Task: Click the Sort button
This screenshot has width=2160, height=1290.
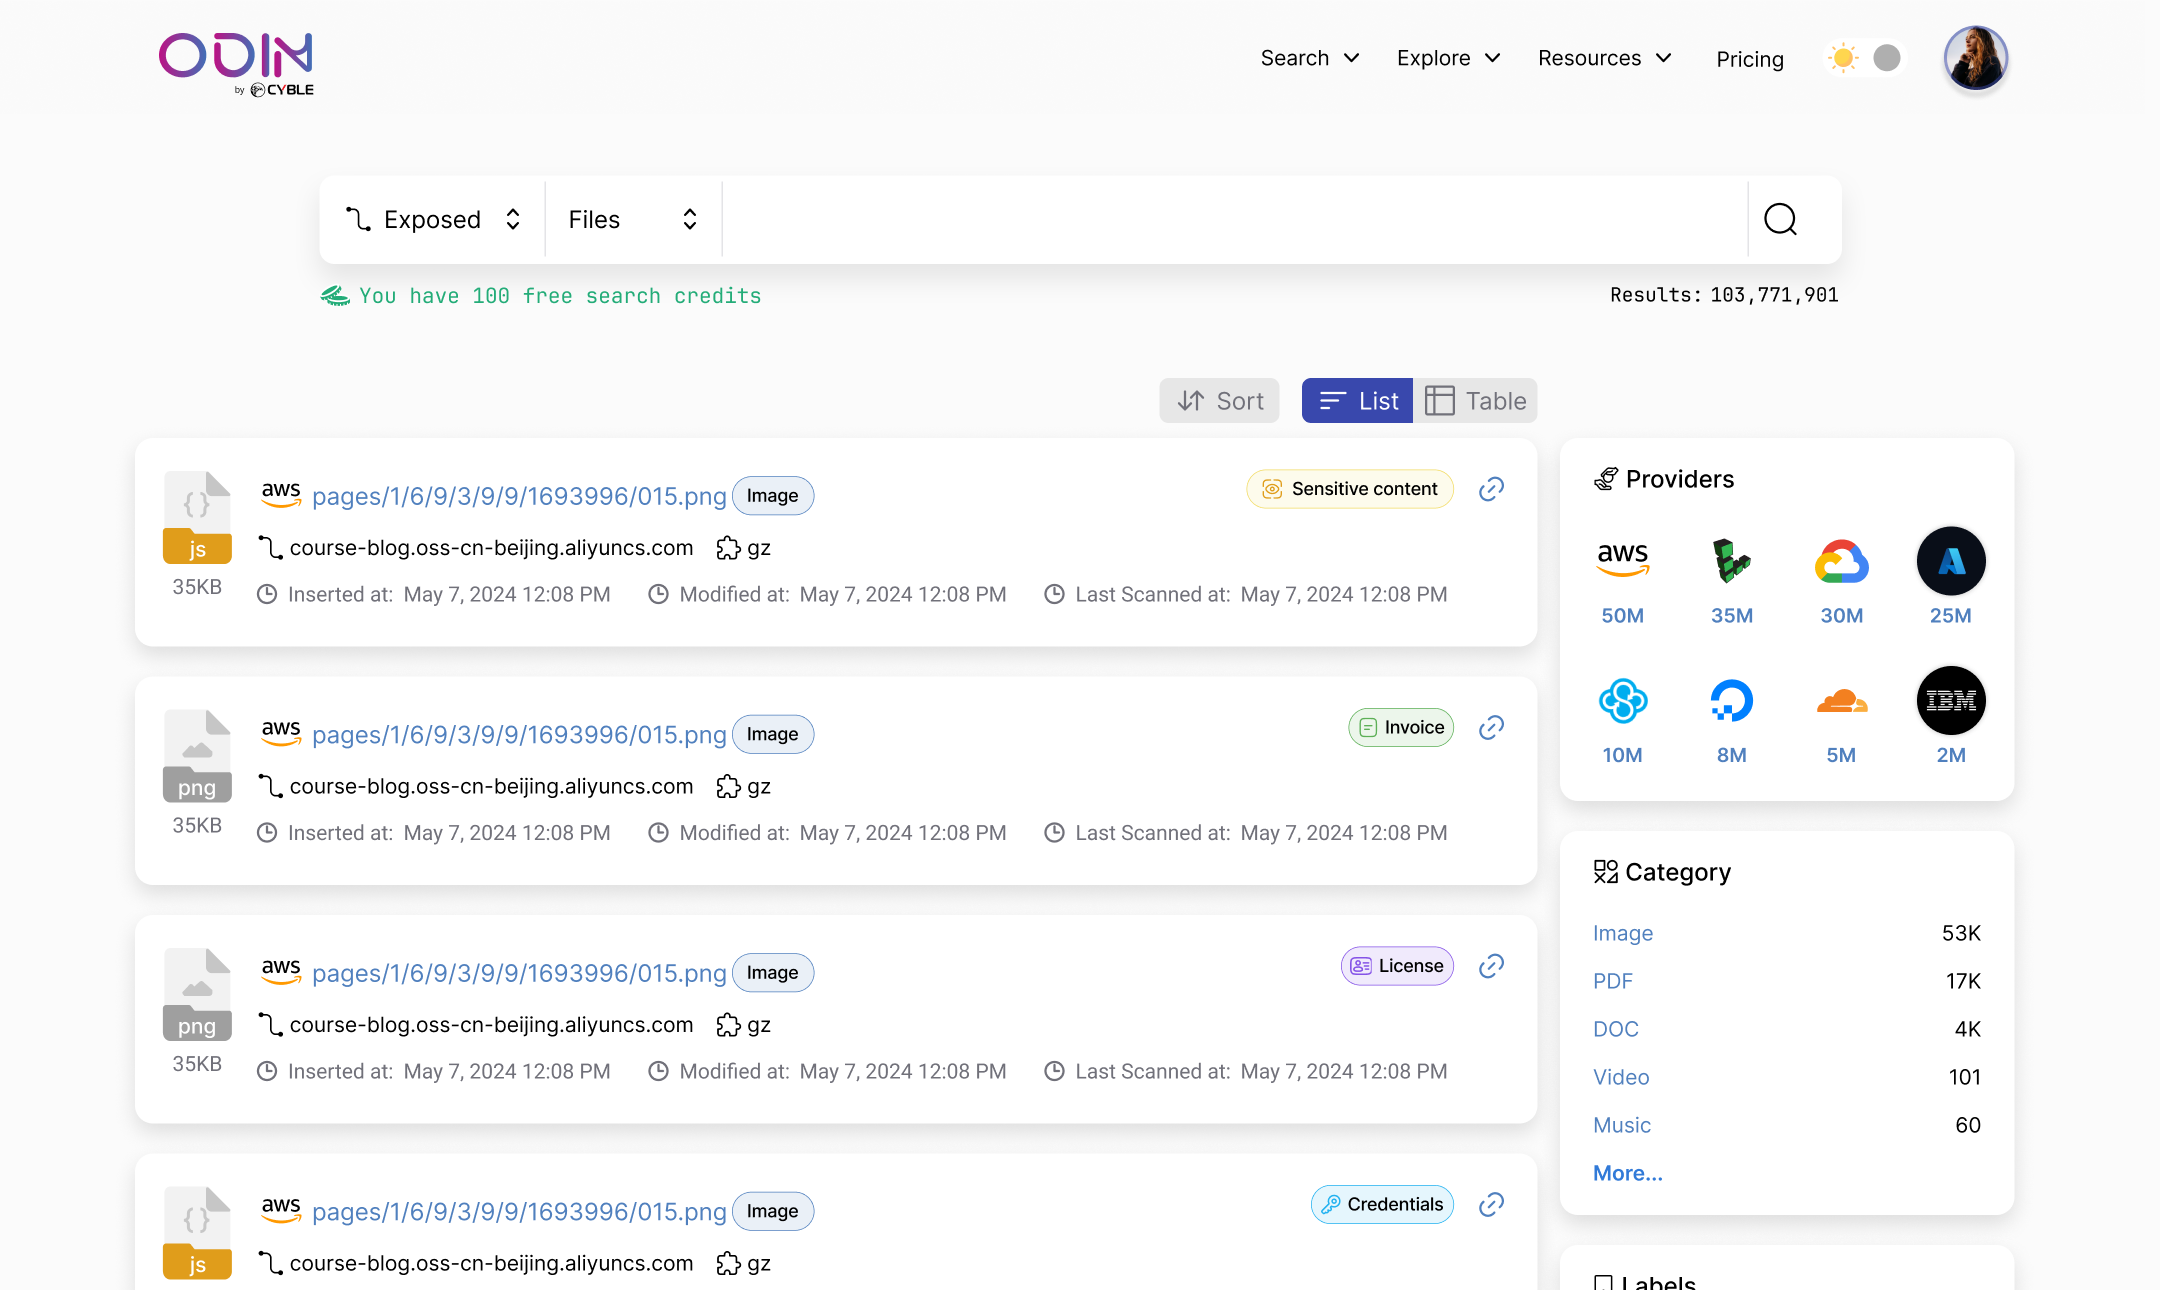Action: [x=1219, y=401]
